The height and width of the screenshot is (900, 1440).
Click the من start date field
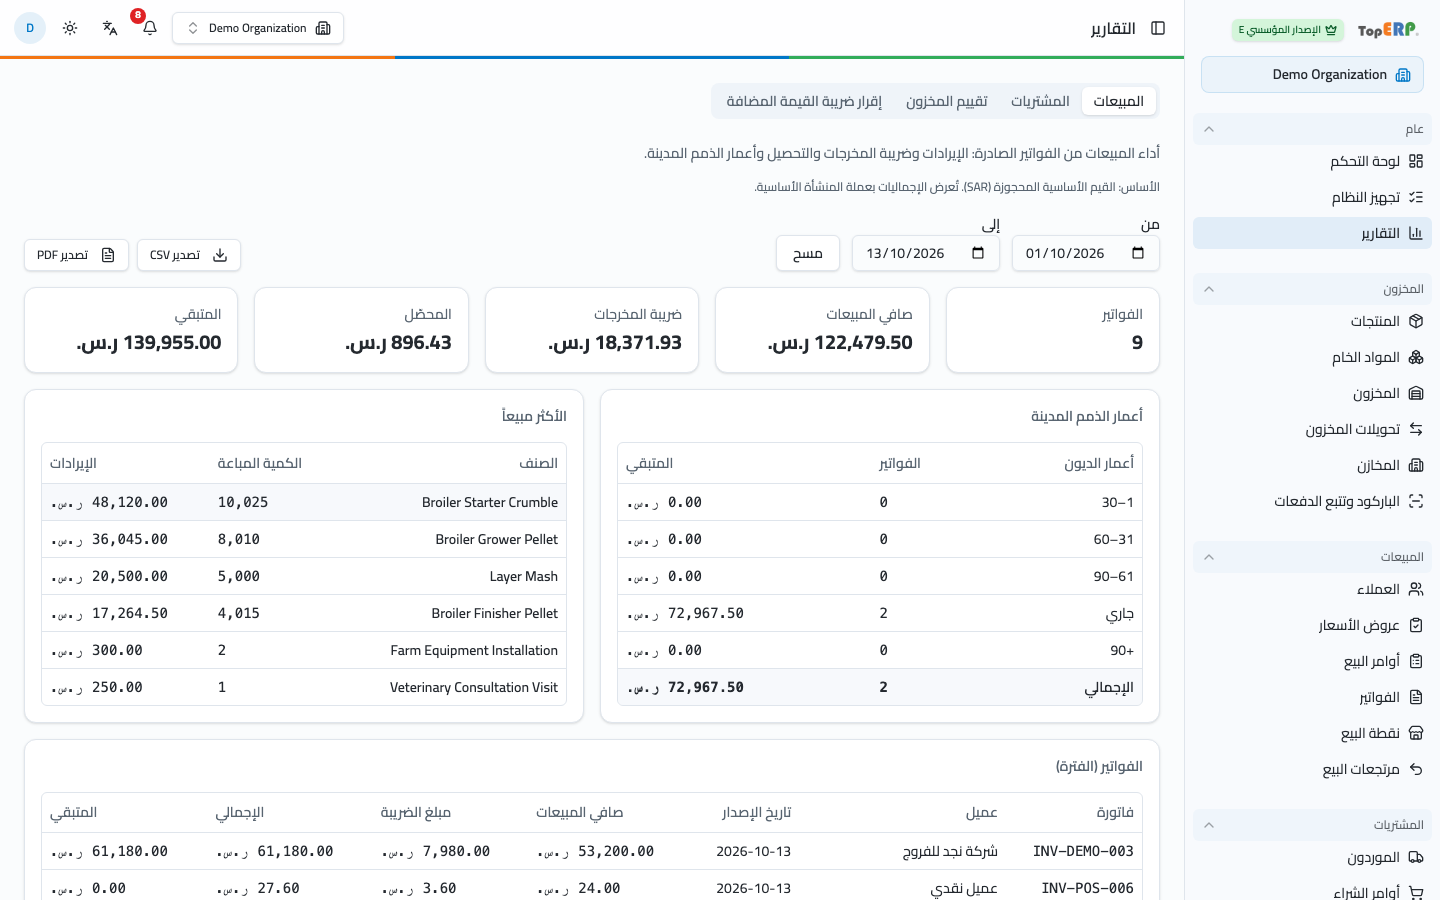pyautogui.click(x=1086, y=253)
